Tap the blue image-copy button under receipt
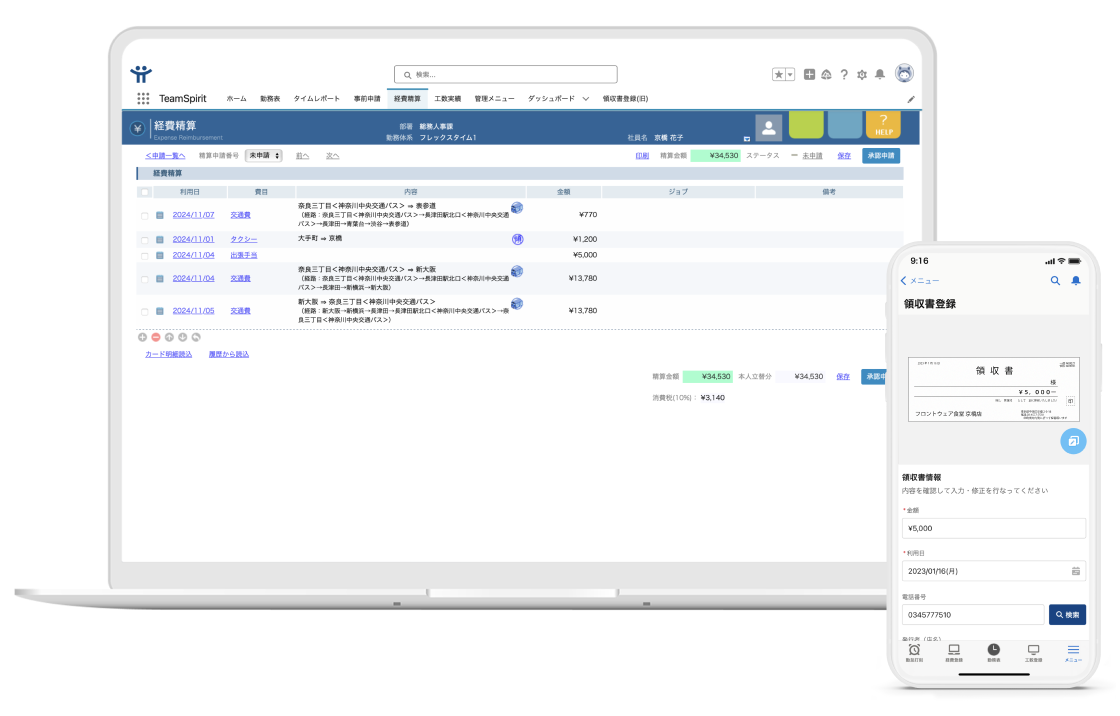The width and height of the screenshot is (1120, 716). [1072, 441]
